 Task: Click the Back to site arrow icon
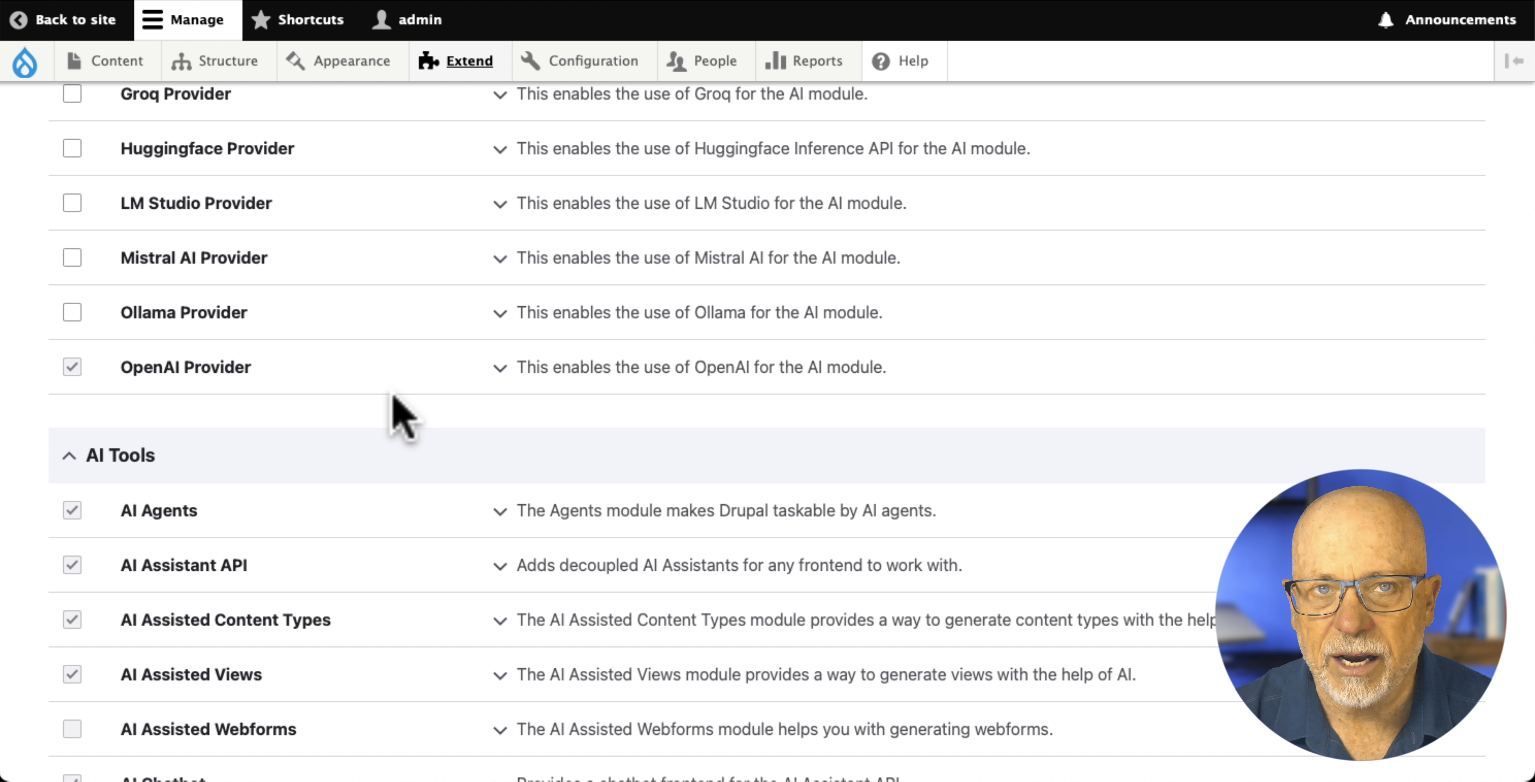click(x=18, y=20)
